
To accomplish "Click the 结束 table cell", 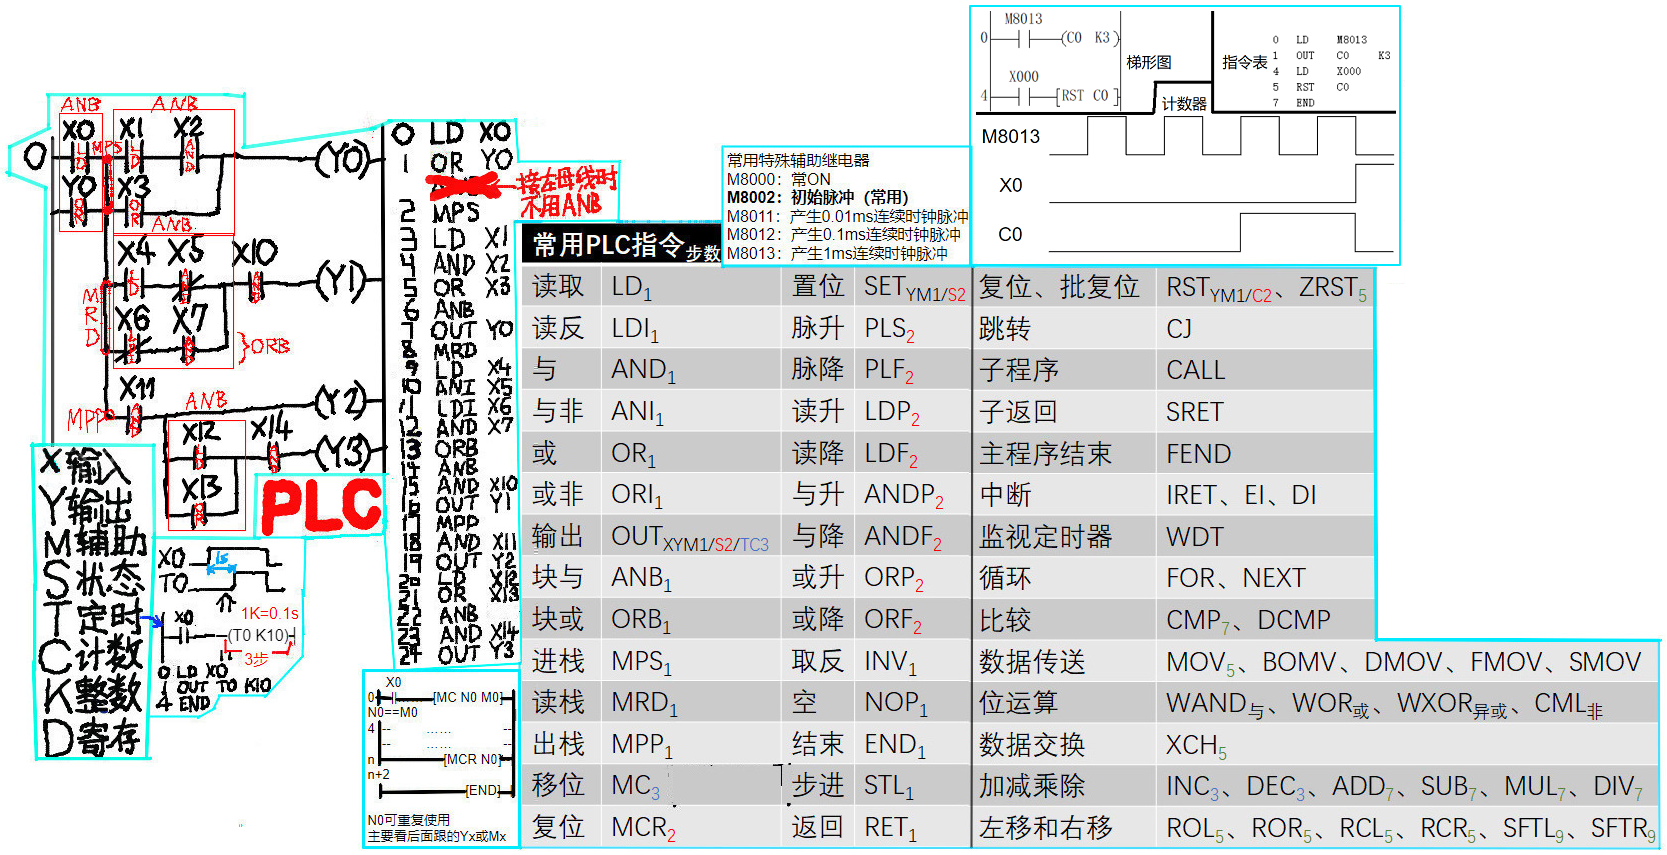I will (818, 744).
